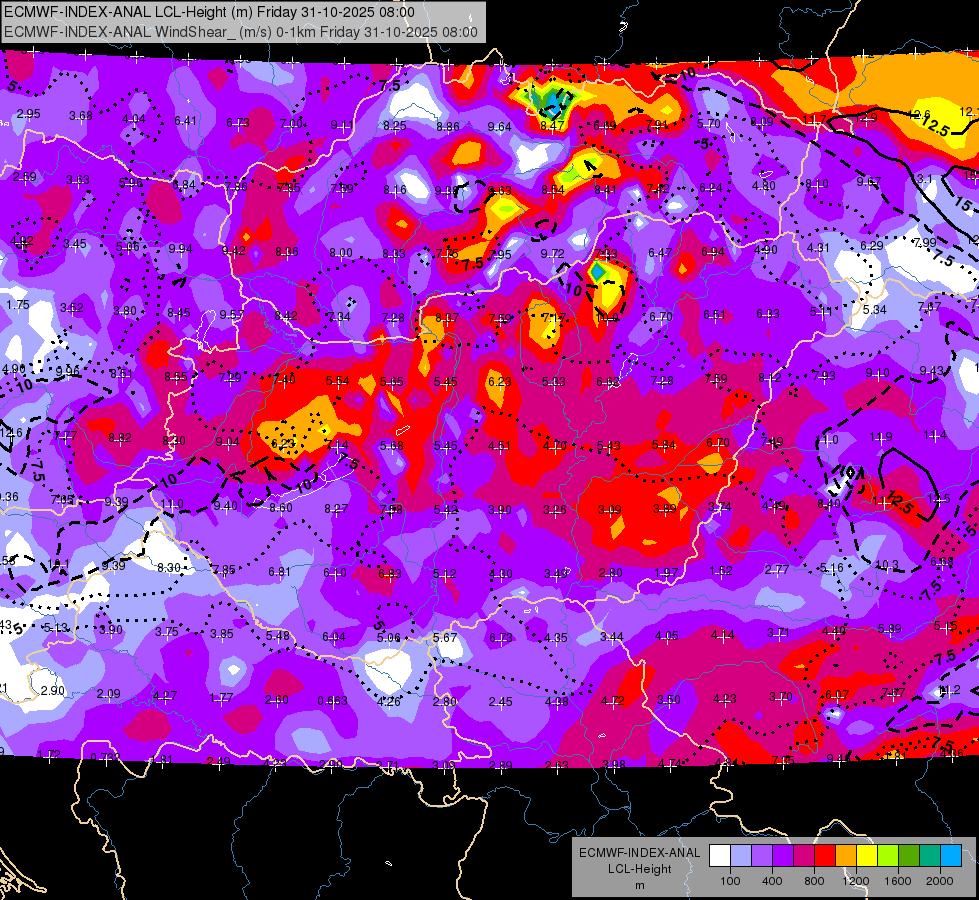Select the grid value 2.59

(x=24, y=177)
